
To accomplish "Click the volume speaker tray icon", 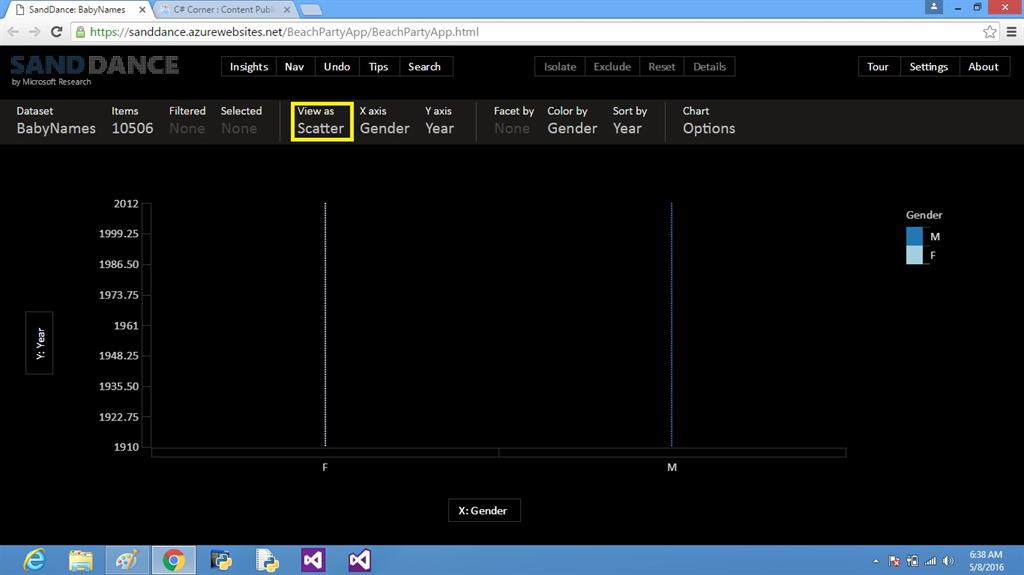I will click(x=948, y=561).
